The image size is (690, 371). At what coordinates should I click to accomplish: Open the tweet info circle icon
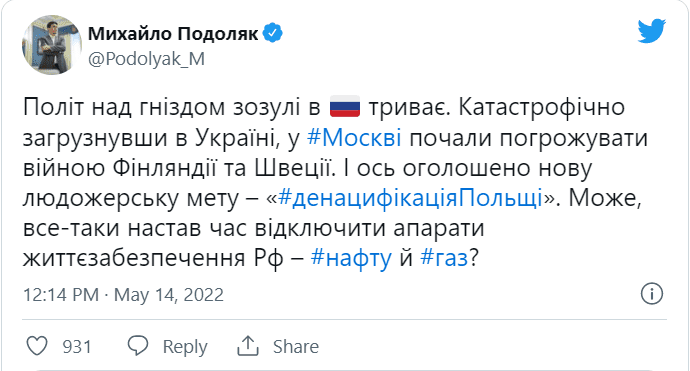[652, 294]
